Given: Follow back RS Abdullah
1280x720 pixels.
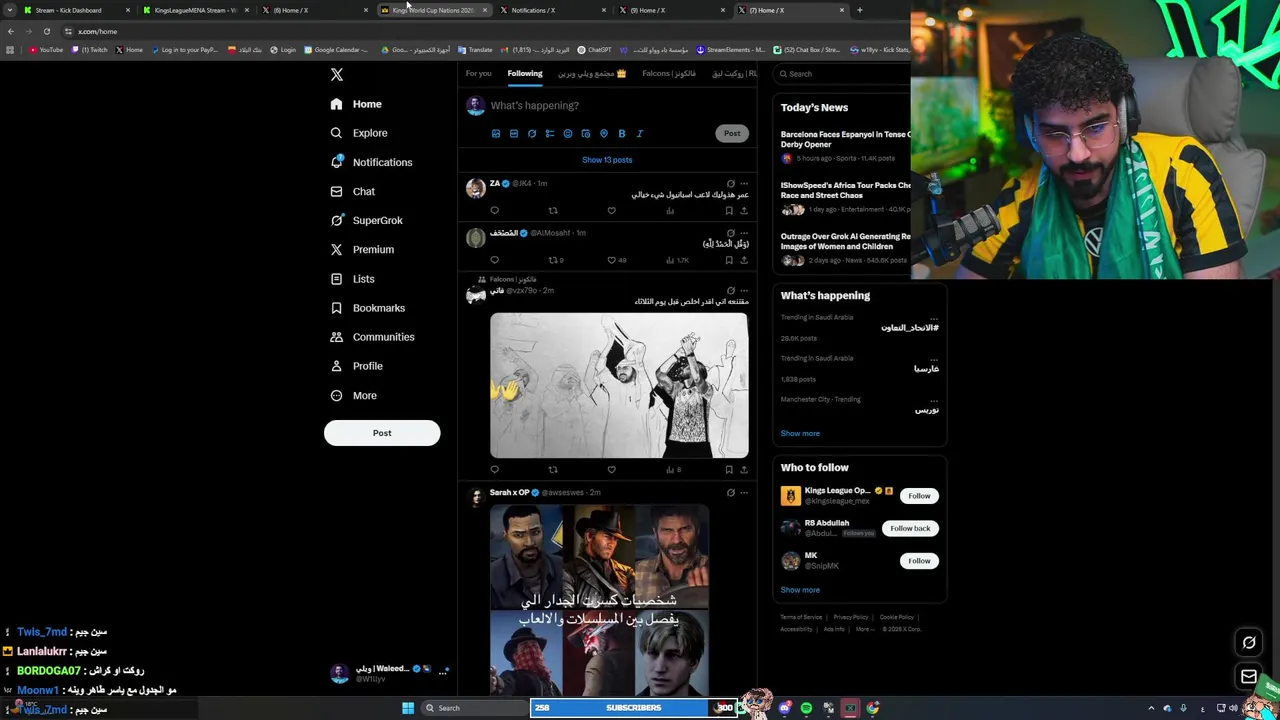Looking at the screenshot, I should [910, 528].
